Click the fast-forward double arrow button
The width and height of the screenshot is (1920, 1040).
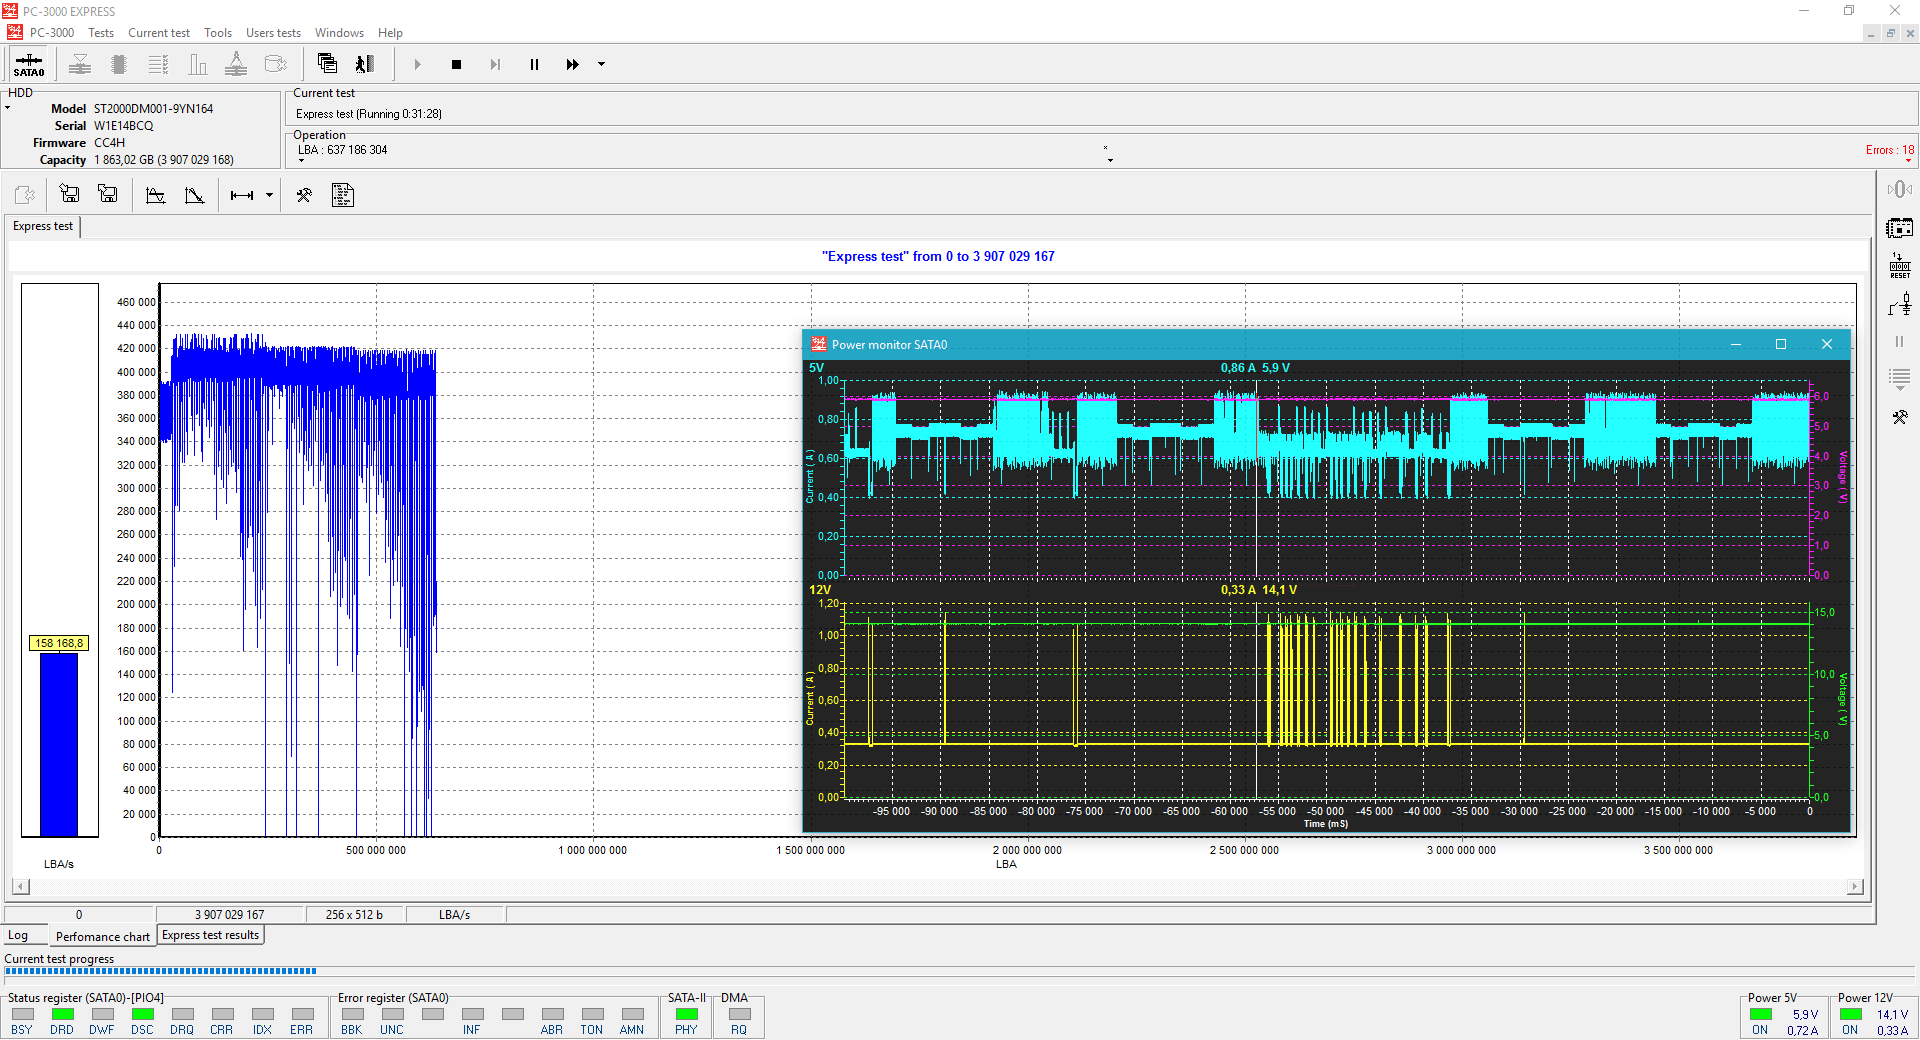(x=572, y=65)
